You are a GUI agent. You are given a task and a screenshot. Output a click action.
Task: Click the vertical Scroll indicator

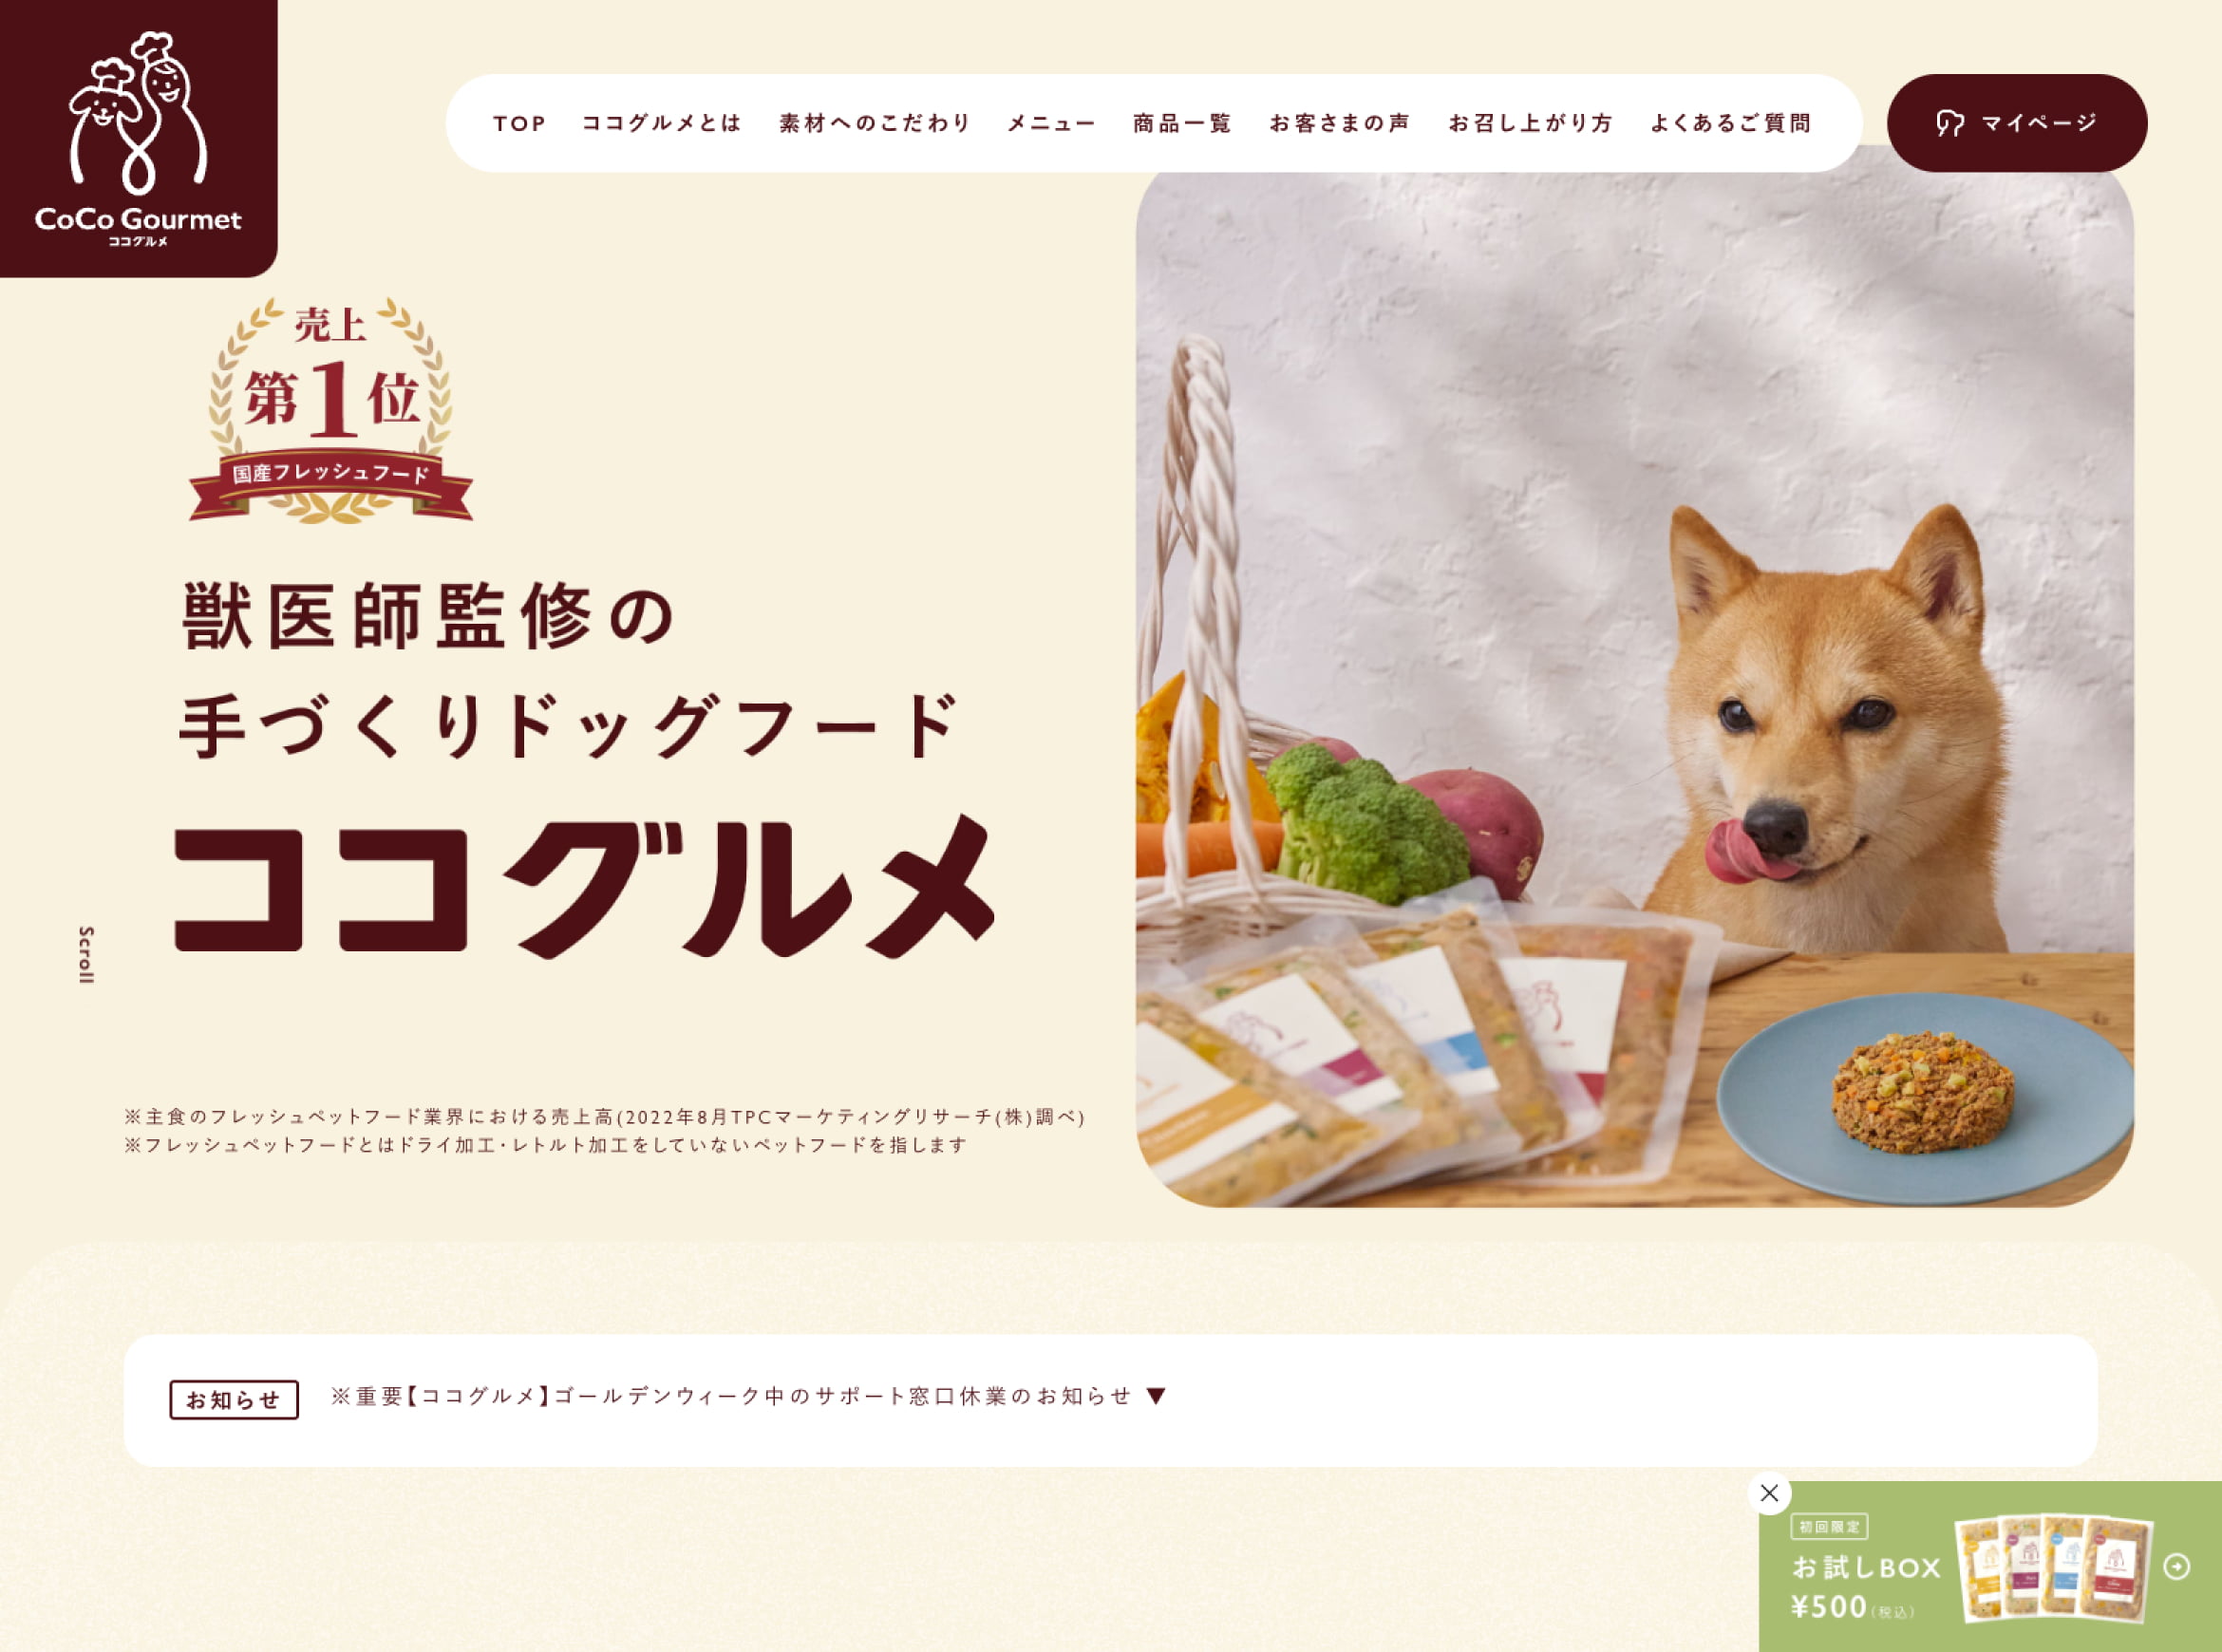(86, 955)
